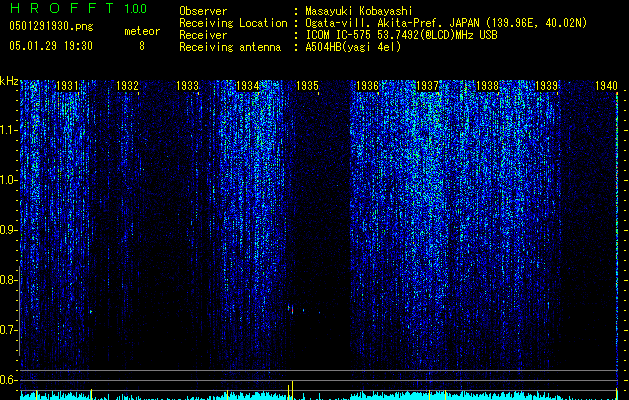Click the small echo dot near 1931 at 0.74 kHz

[91, 311]
